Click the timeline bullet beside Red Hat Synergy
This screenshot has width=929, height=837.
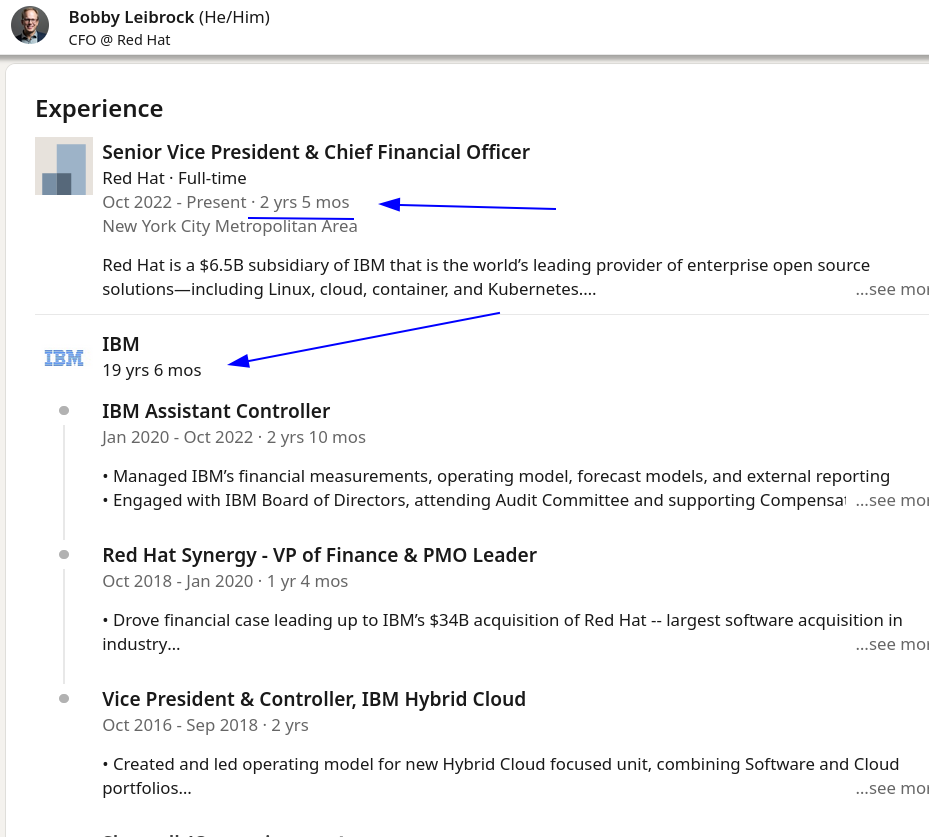64,554
